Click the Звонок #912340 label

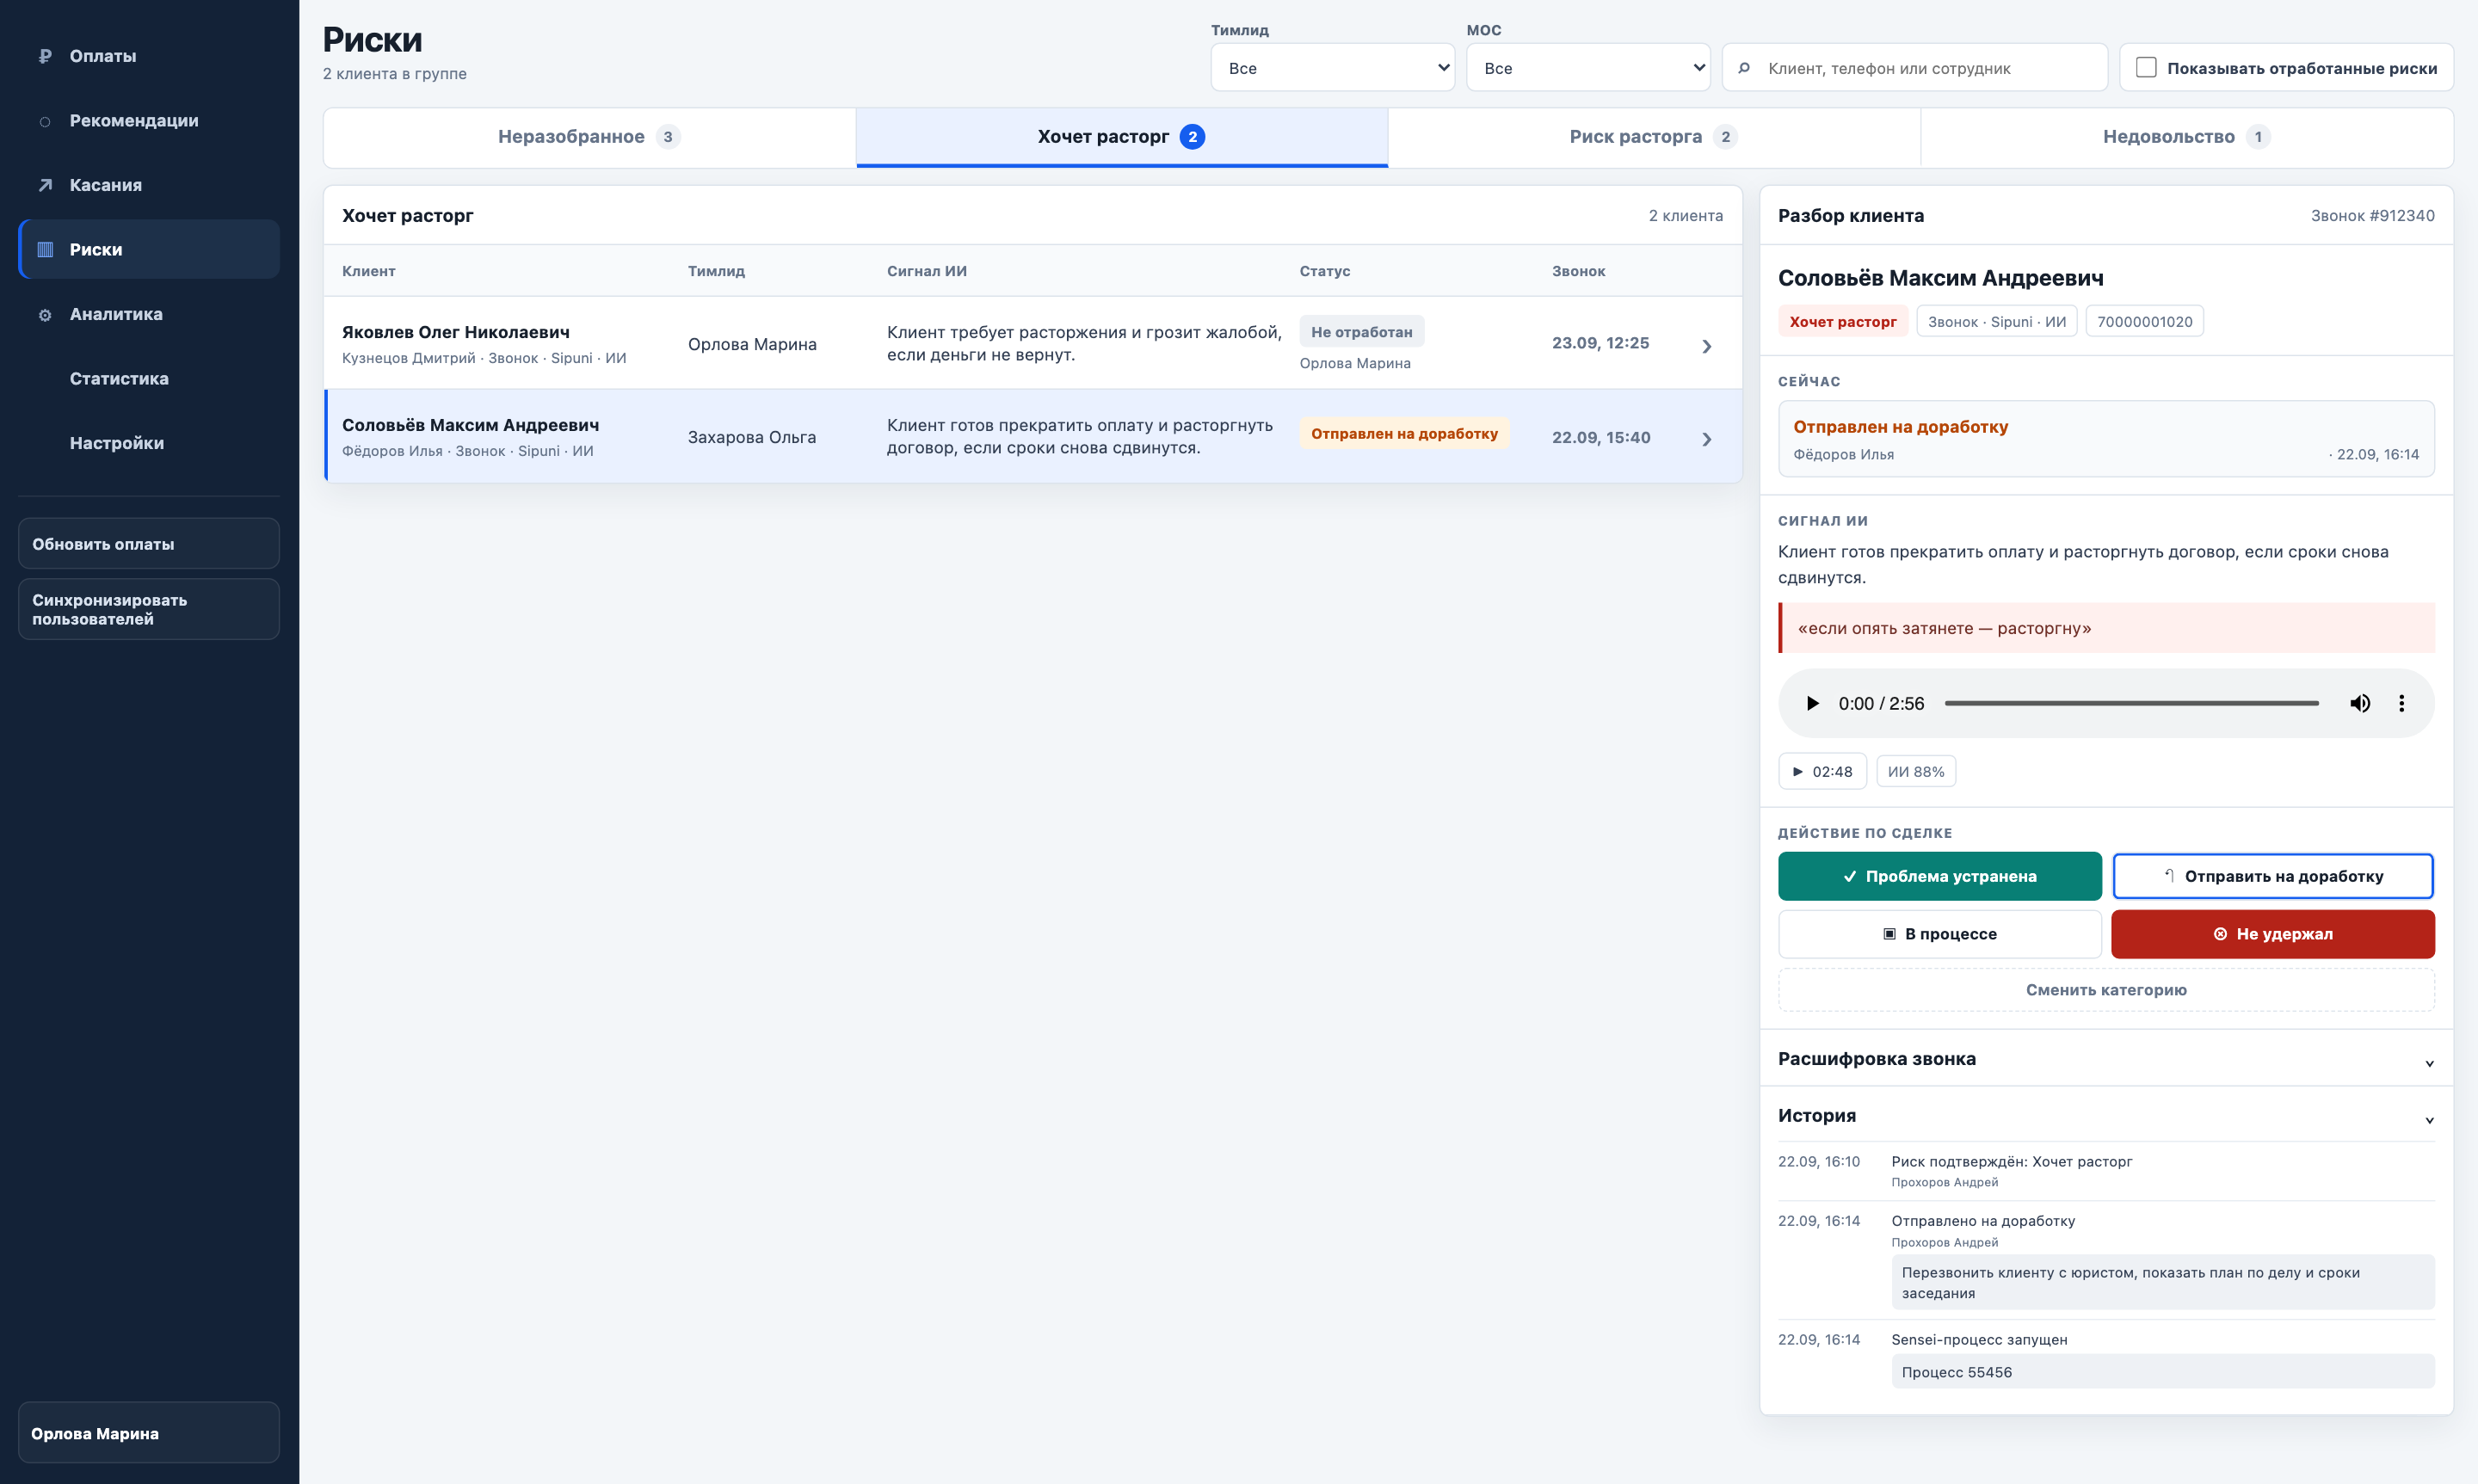[2372, 215]
